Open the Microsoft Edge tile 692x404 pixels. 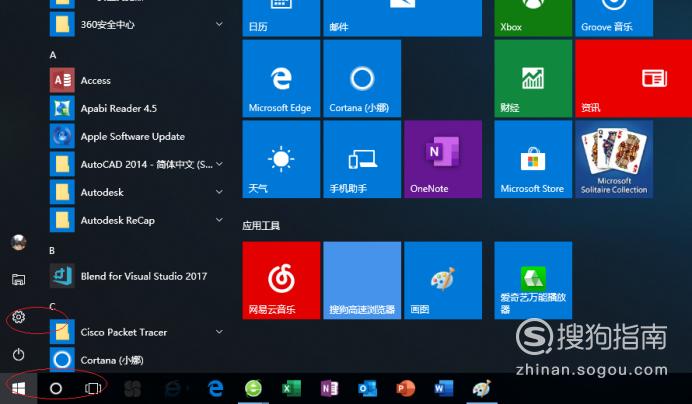[281, 79]
